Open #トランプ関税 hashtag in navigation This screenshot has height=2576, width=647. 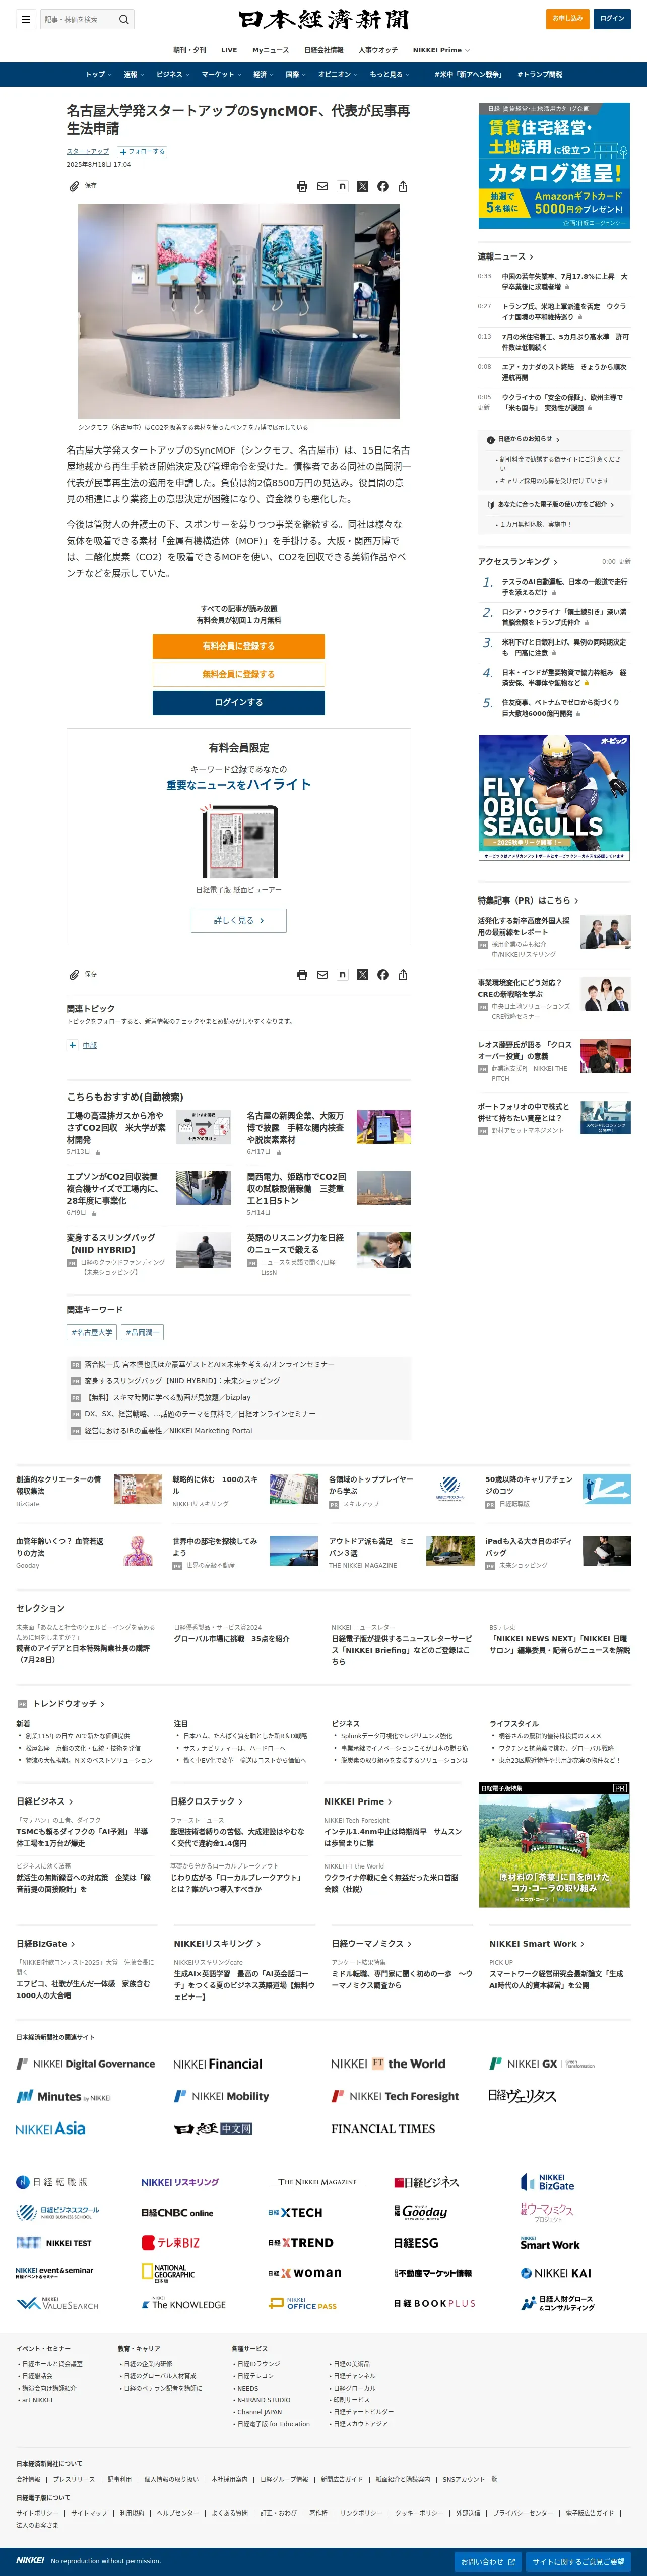pyautogui.click(x=540, y=75)
